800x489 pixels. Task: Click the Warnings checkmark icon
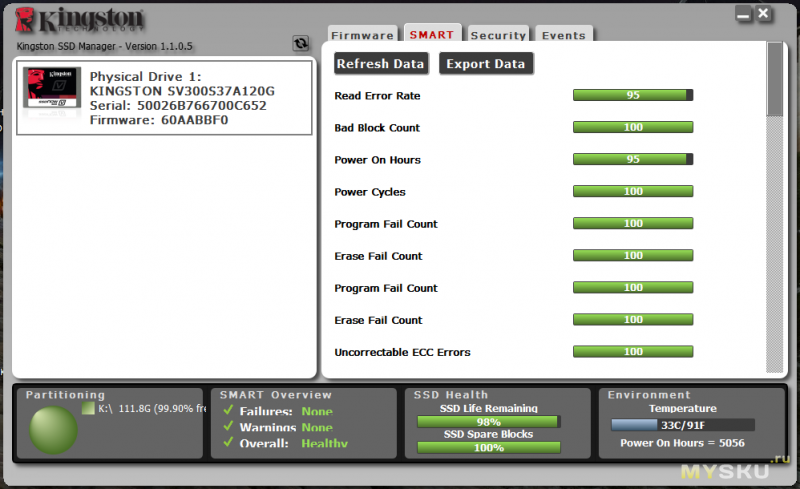point(228,426)
